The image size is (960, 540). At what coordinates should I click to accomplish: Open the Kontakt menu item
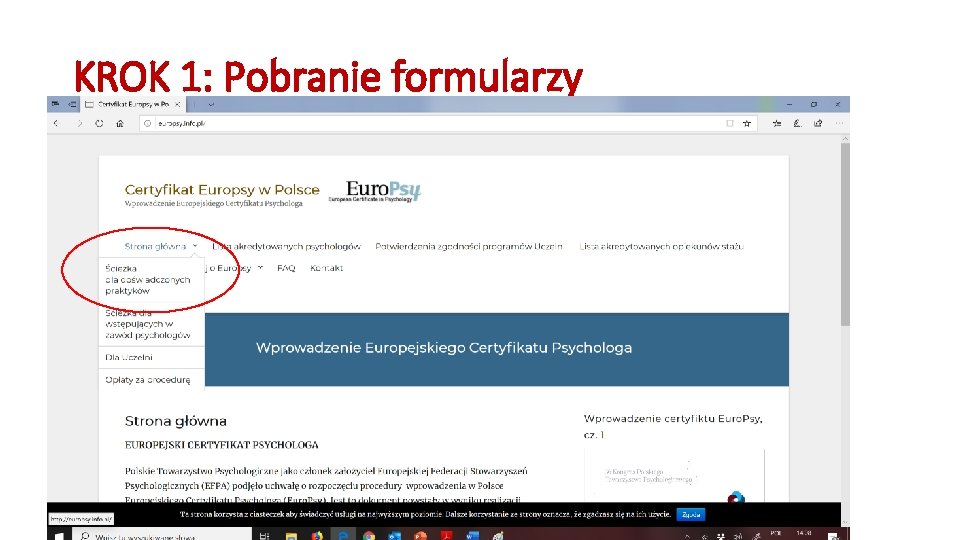point(326,268)
